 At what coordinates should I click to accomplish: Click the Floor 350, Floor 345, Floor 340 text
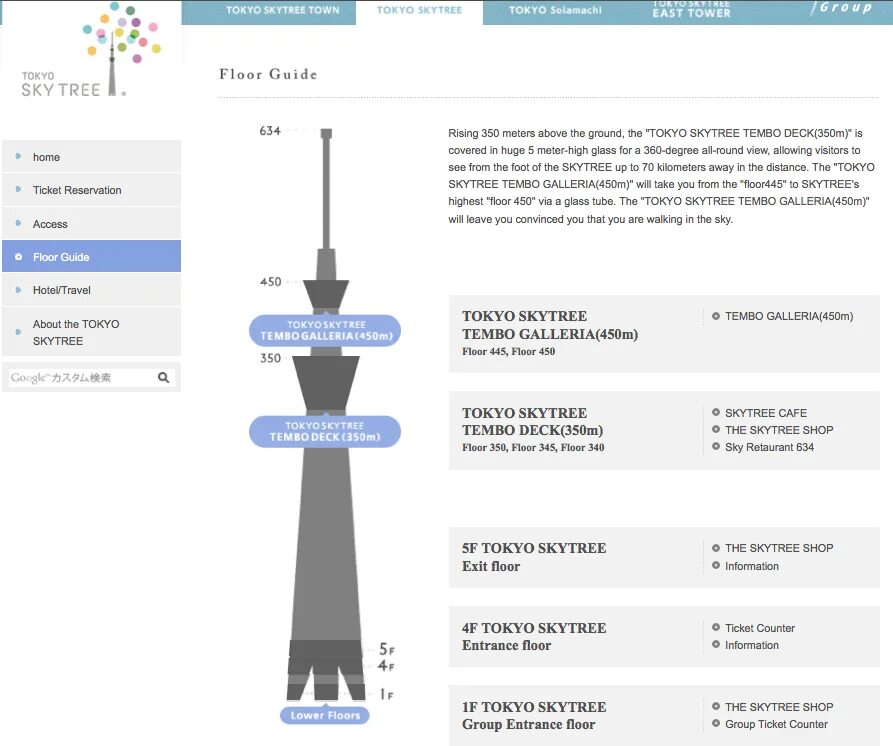pyautogui.click(x=533, y=448)
